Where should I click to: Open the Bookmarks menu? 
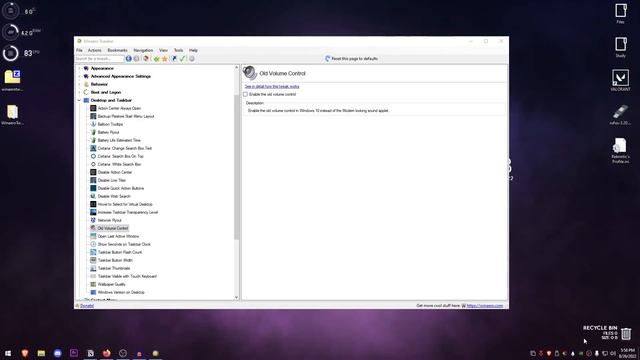[x=118, y=50]
